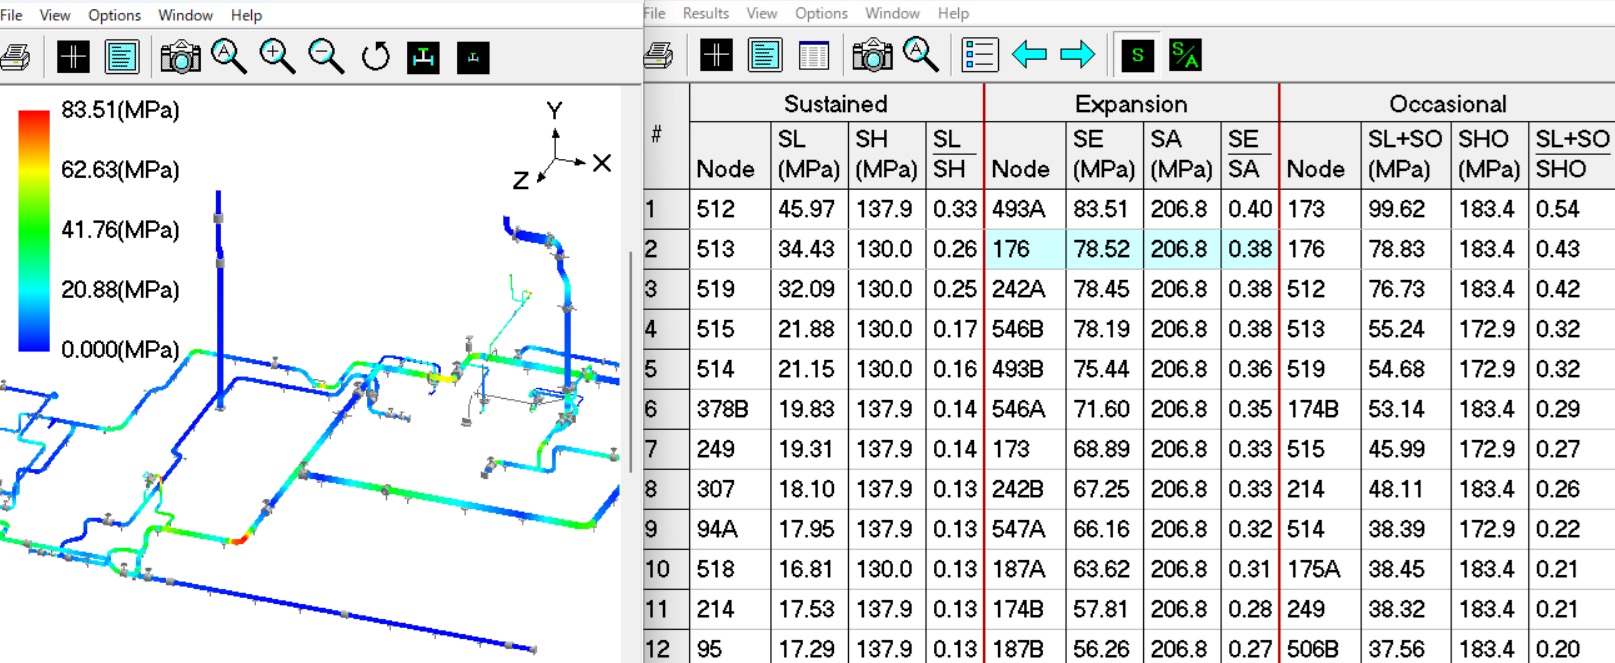This screenshot has width=1615, height=663.
Task: Click the stress color gradient legend bar
Action: click(x=33, y=230)
